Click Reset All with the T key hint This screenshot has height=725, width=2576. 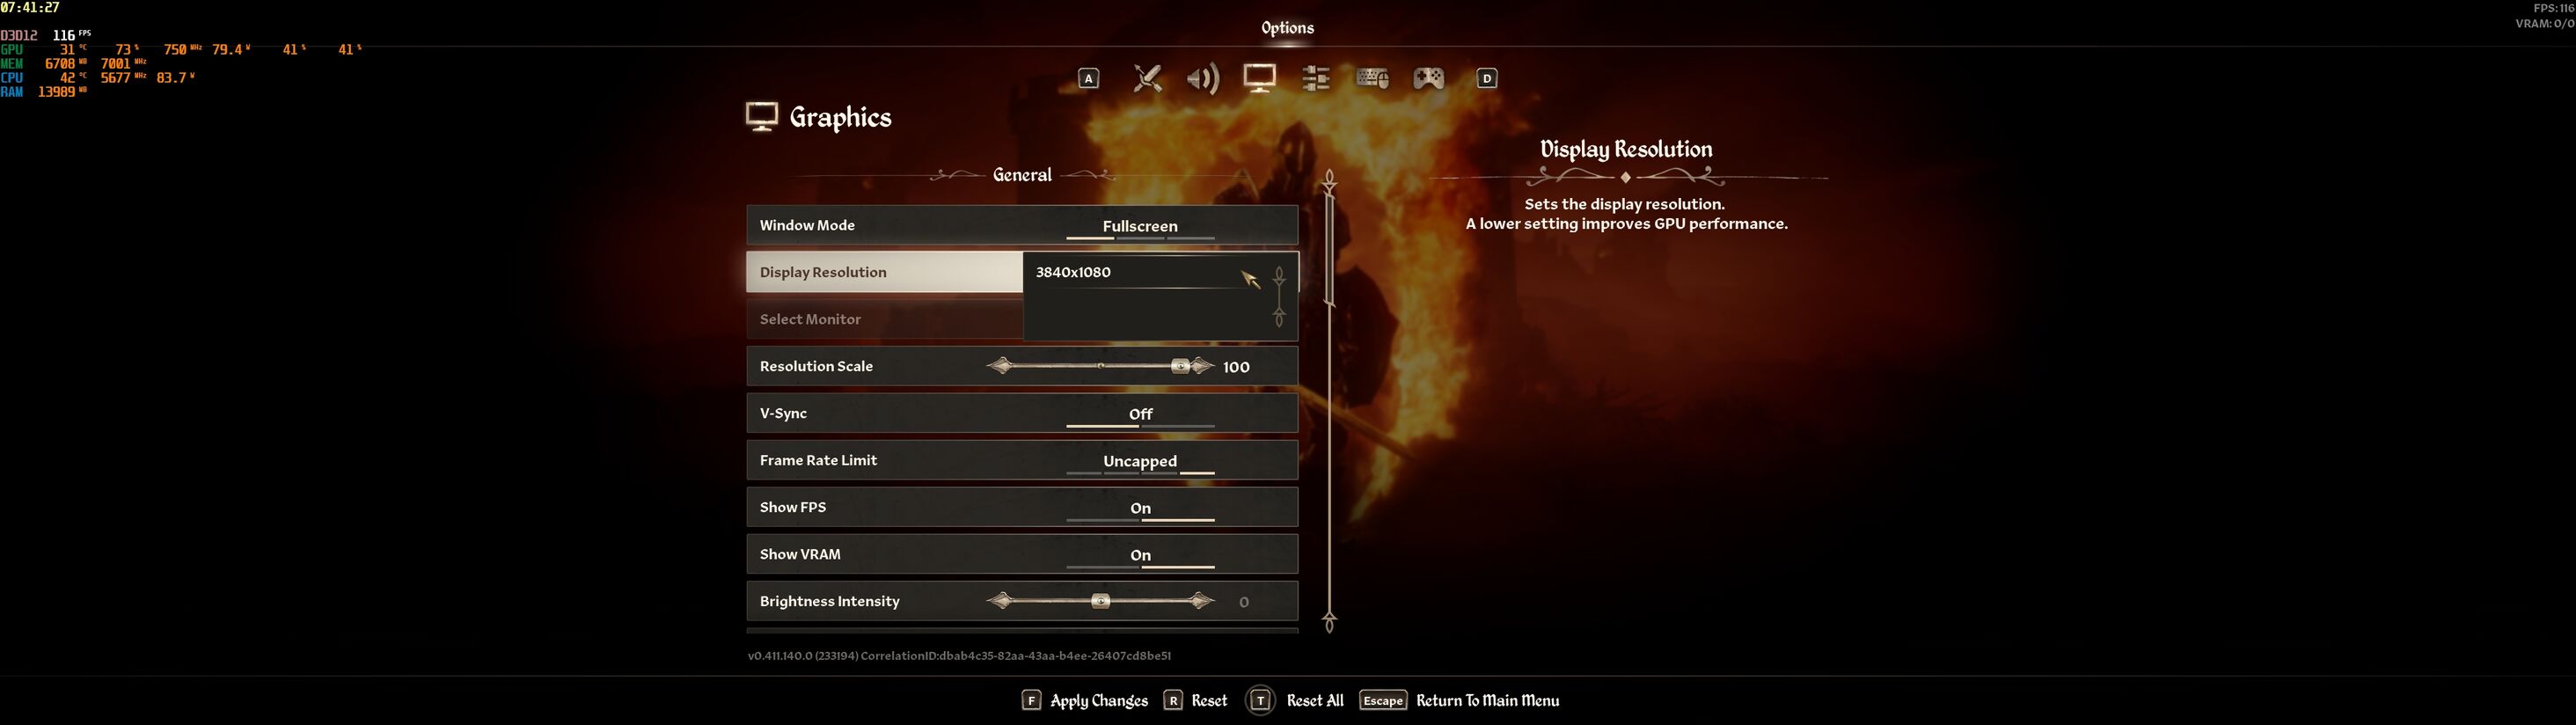tap(1295, 700)
